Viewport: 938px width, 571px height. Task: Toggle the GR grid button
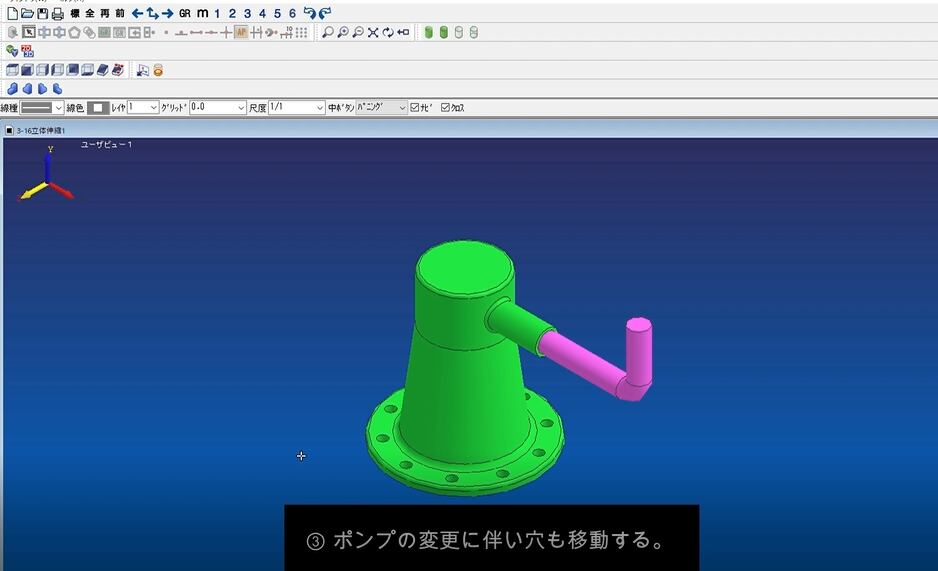click(x=184, y=13)
